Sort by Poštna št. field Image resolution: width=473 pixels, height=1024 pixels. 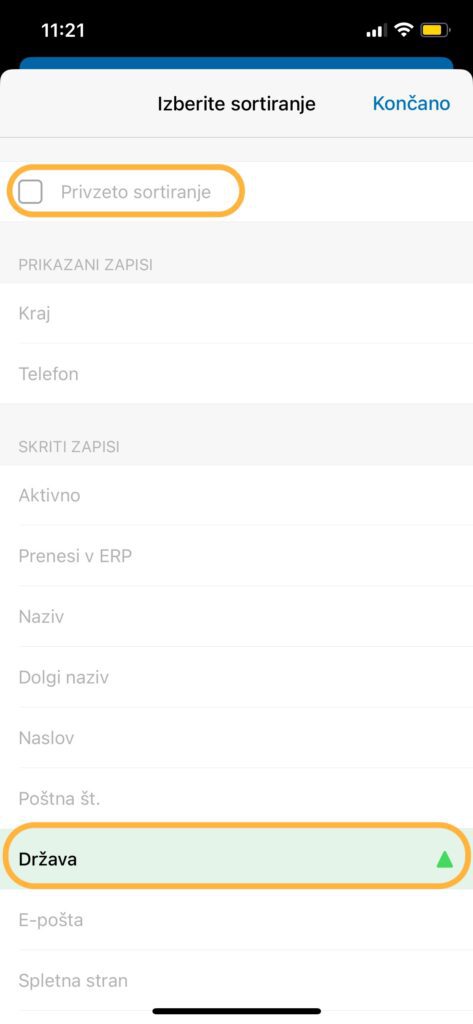point(236,799)
